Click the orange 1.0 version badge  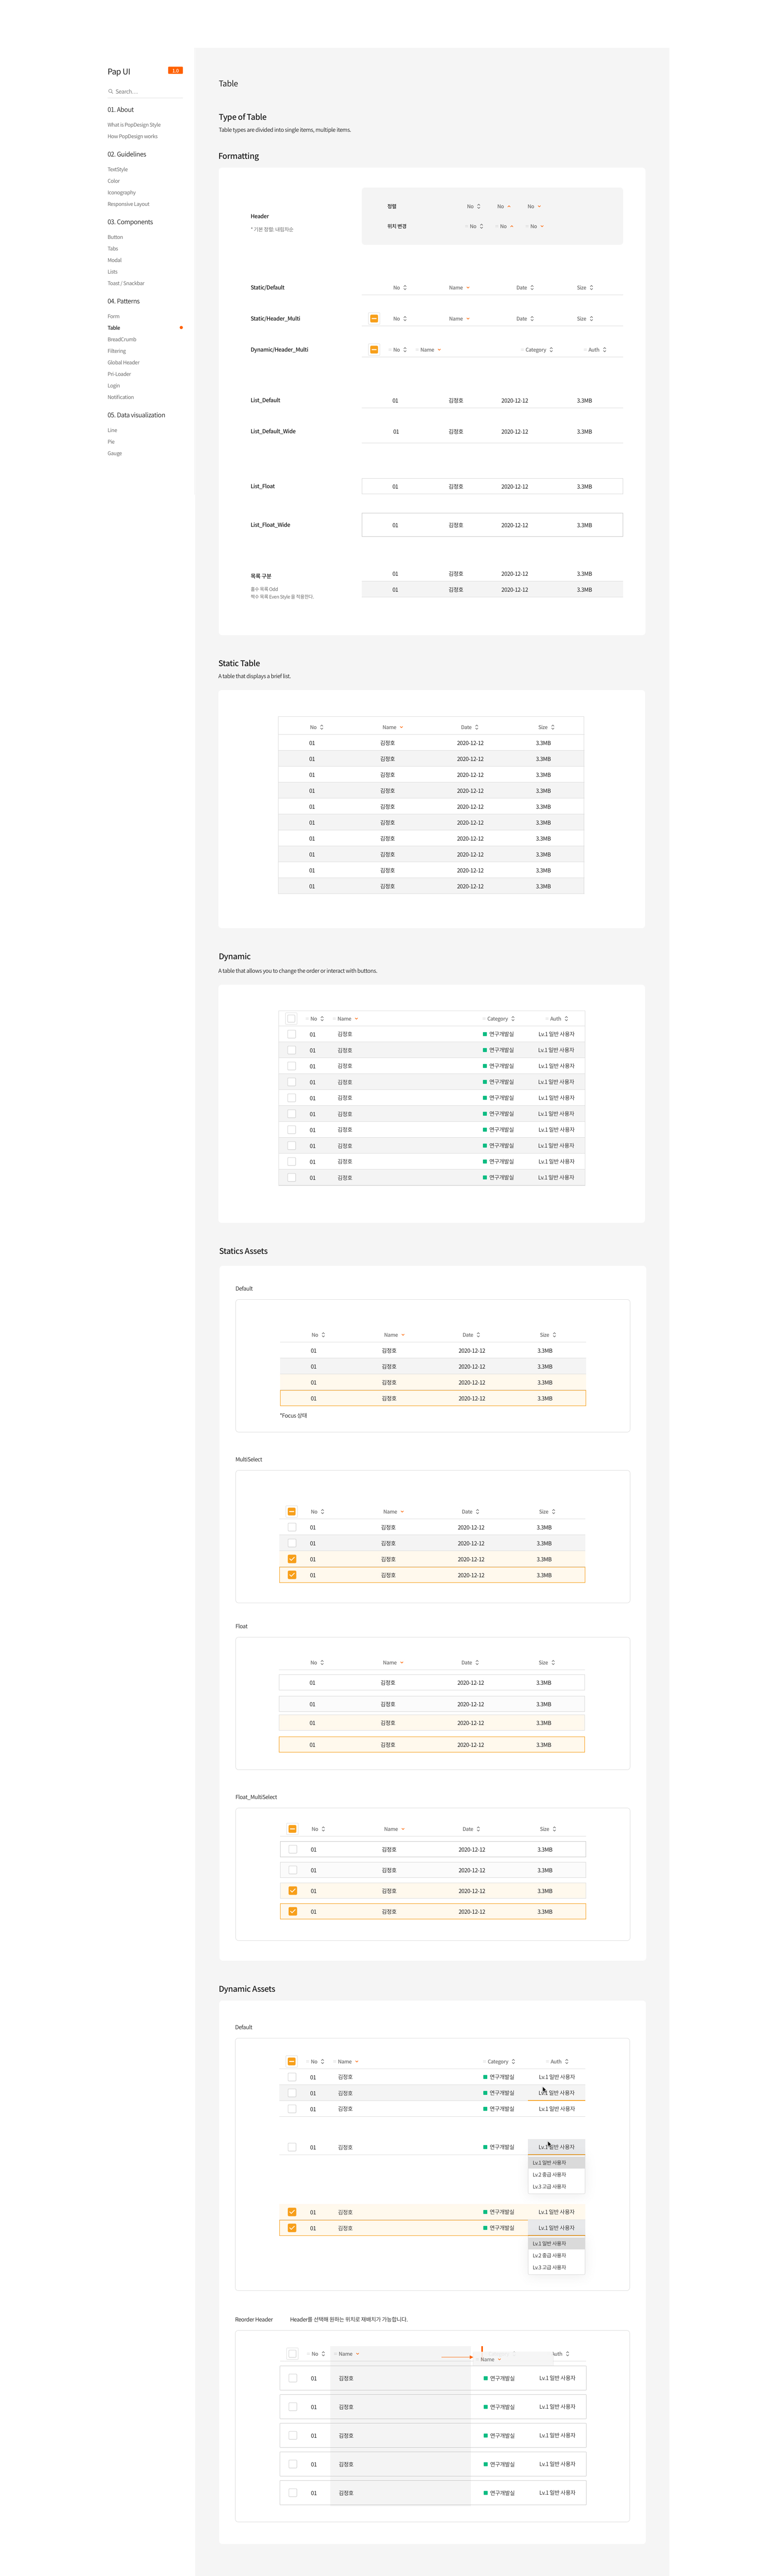click(x=175, y=70)
